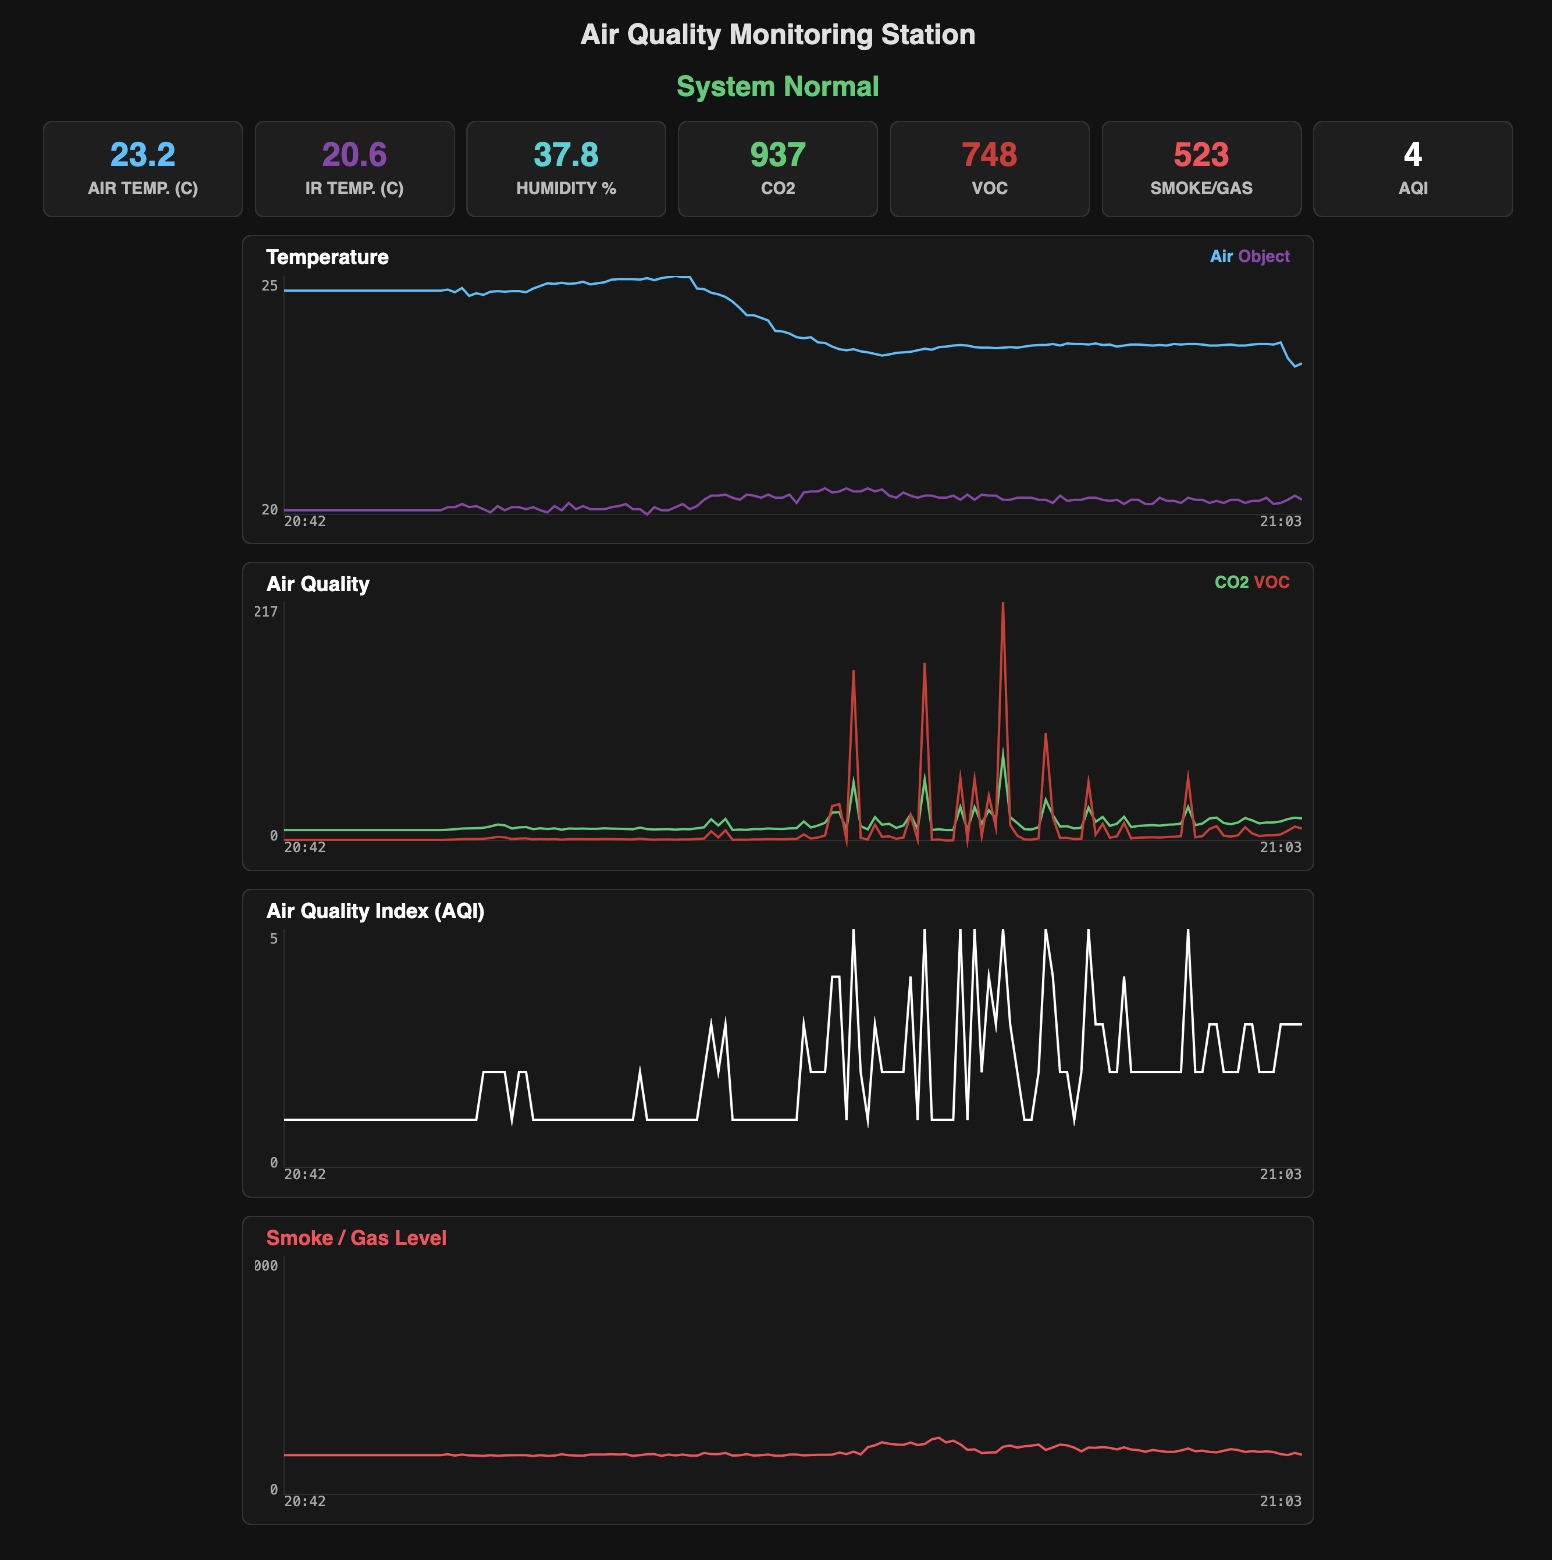
Task: Click the Air Temp 23.2 reading card
Action: [x=143, y=169]
